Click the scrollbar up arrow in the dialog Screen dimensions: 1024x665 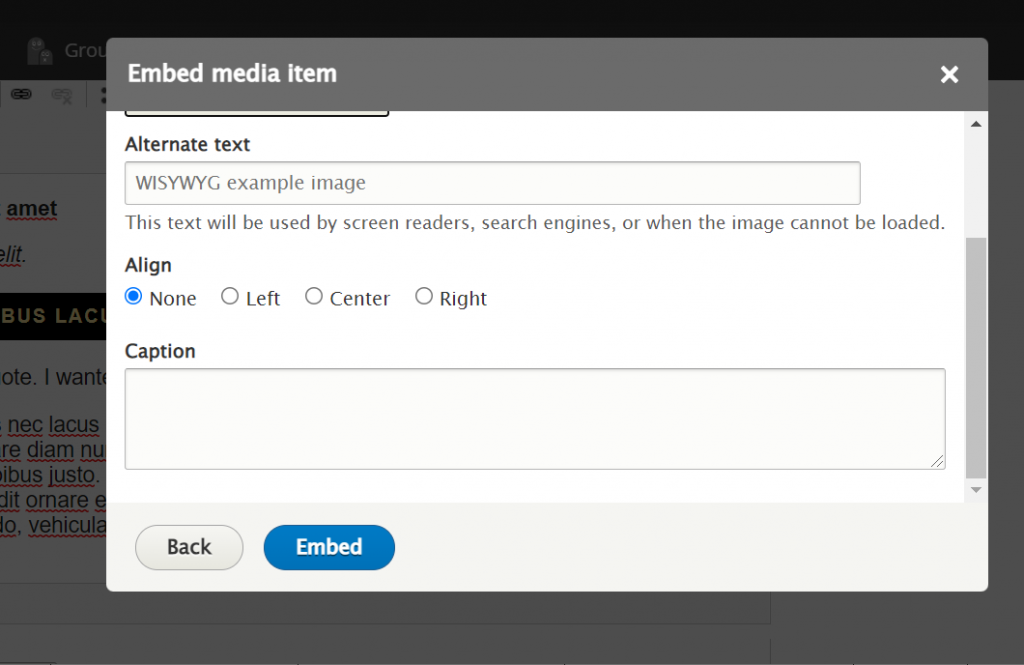coord(975,123)
